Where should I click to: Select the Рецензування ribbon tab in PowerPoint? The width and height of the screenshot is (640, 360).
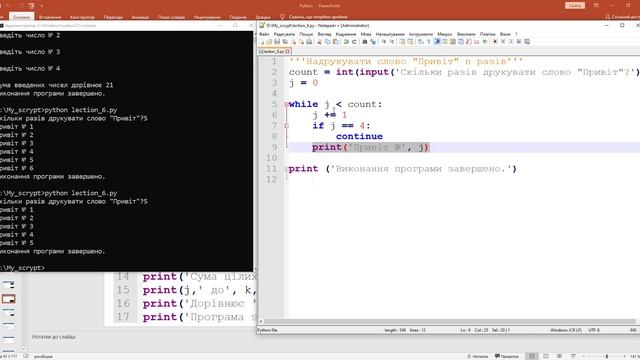207,17
